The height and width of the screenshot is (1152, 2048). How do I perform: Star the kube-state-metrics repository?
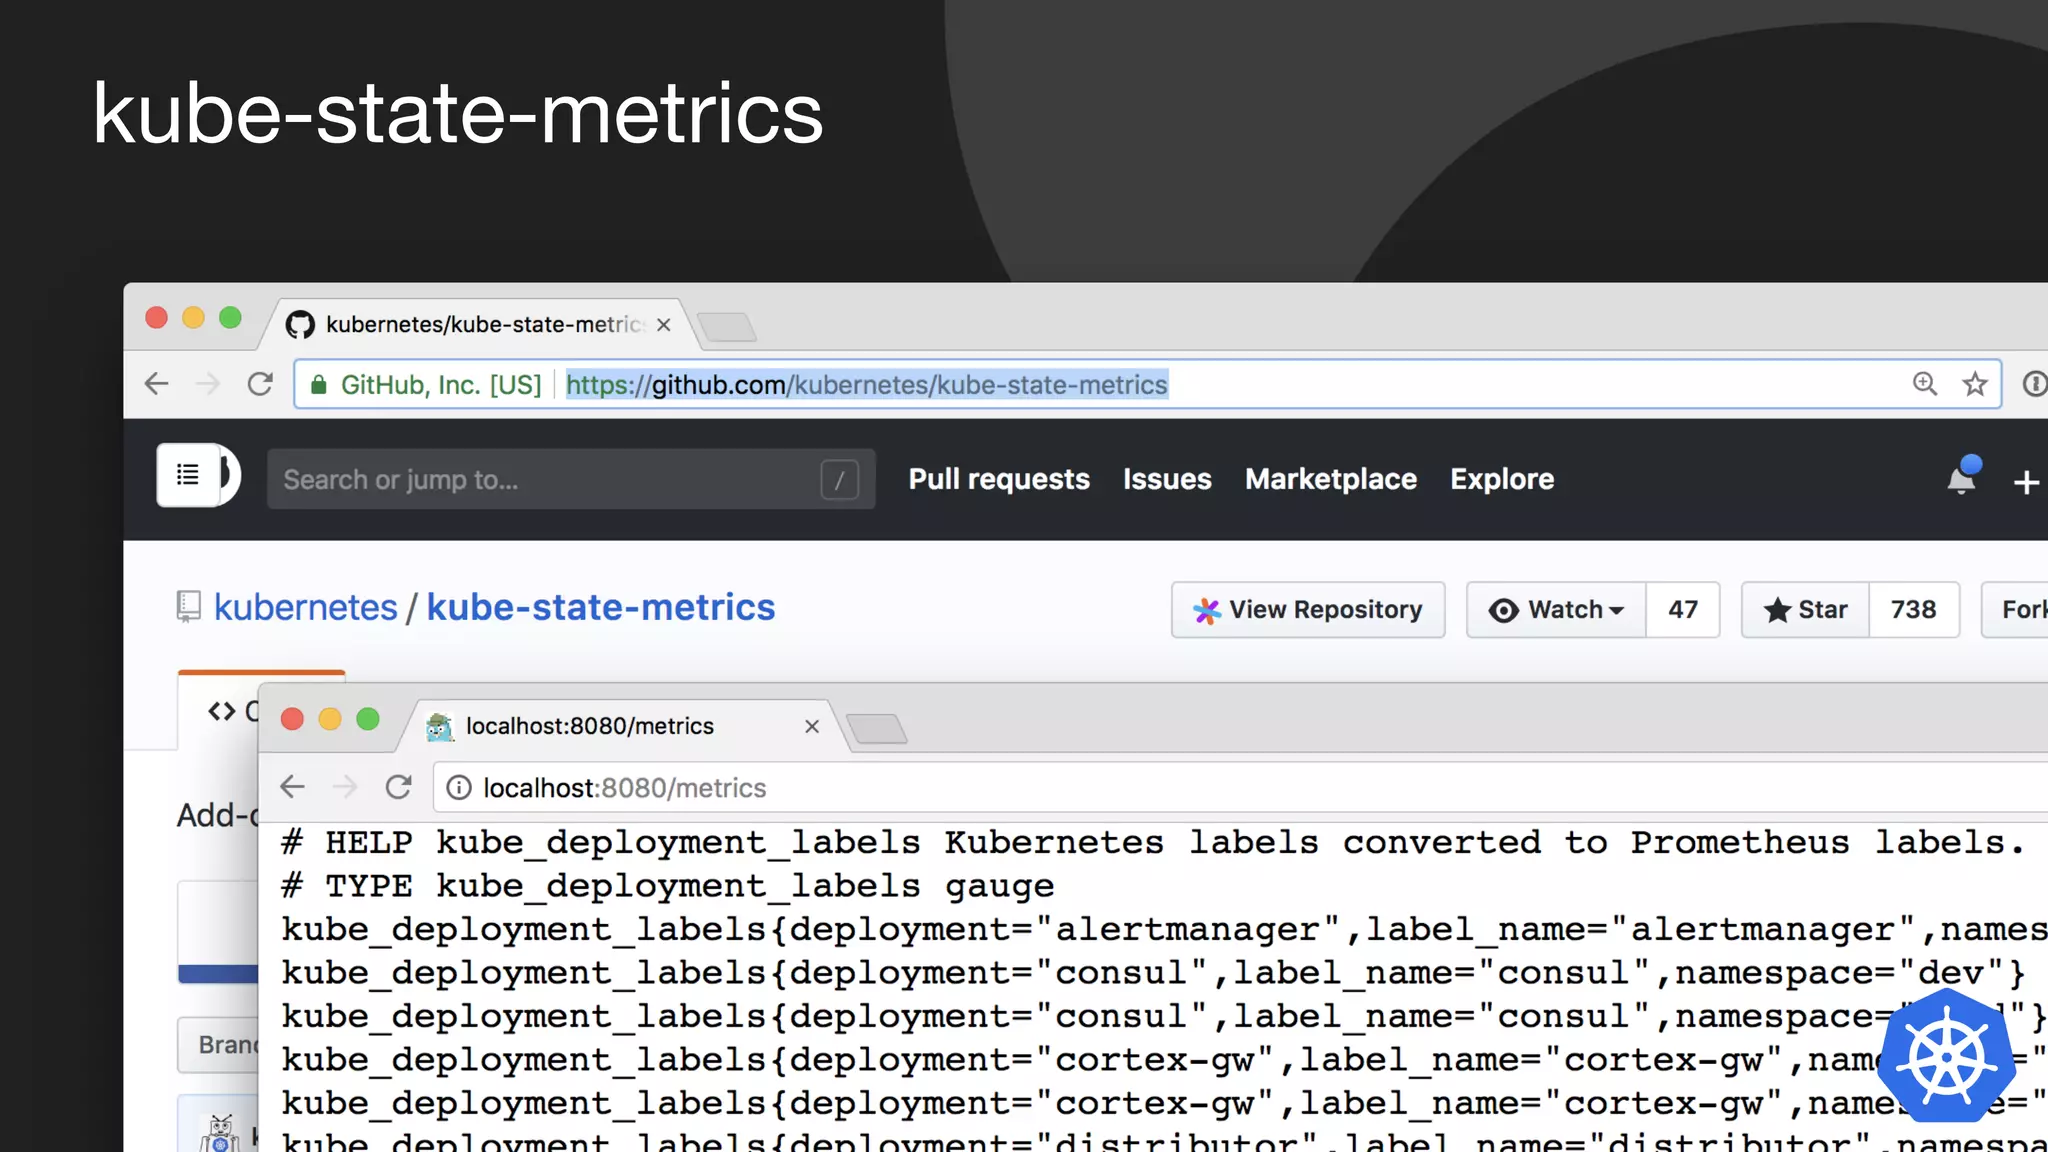pyautogui.click(x=1806, y=609)
